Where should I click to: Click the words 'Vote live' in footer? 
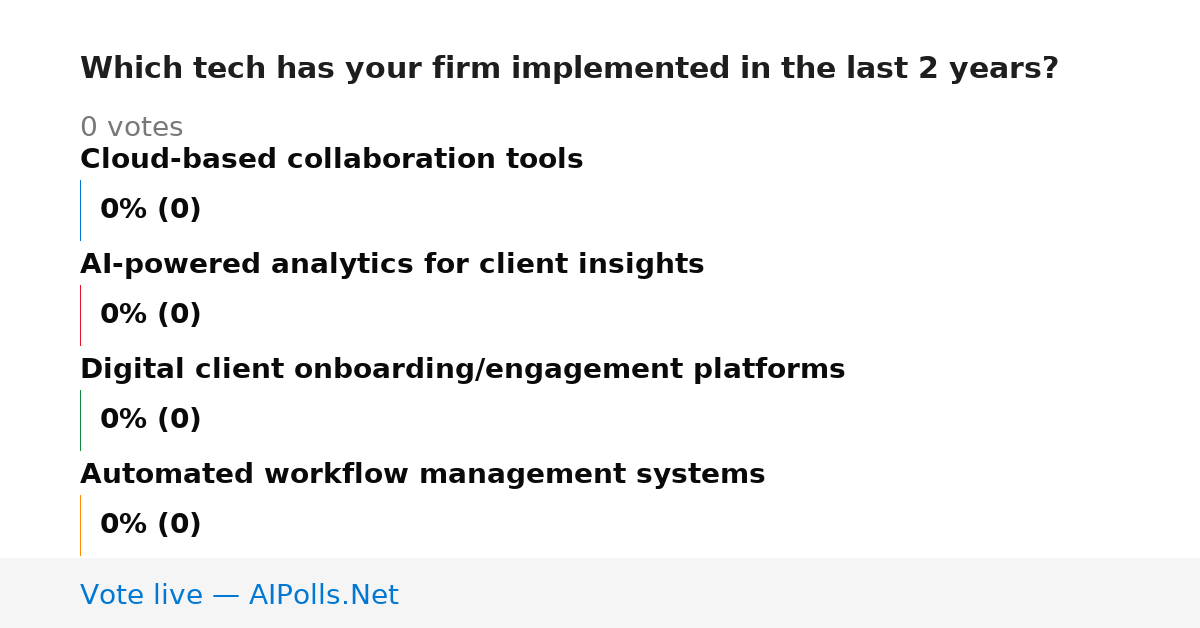click(x=141, y=596)
